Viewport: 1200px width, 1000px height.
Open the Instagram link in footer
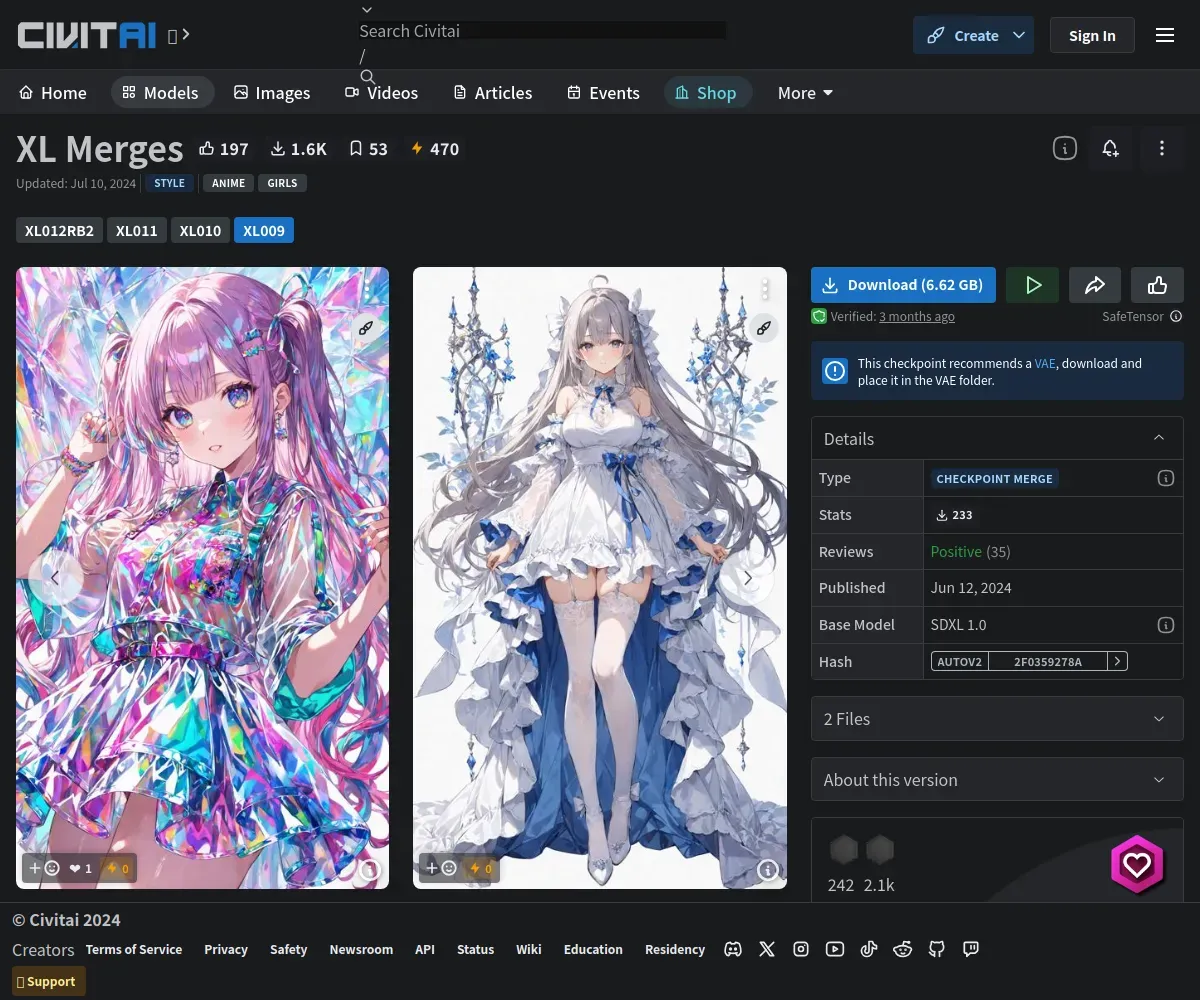click(801, 949)
